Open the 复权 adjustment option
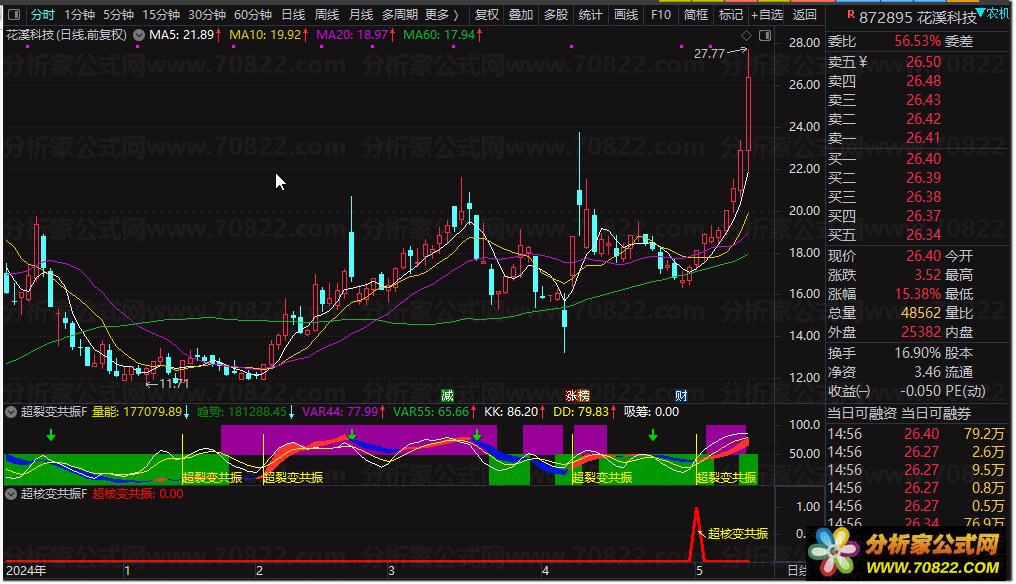 point(487,14)
